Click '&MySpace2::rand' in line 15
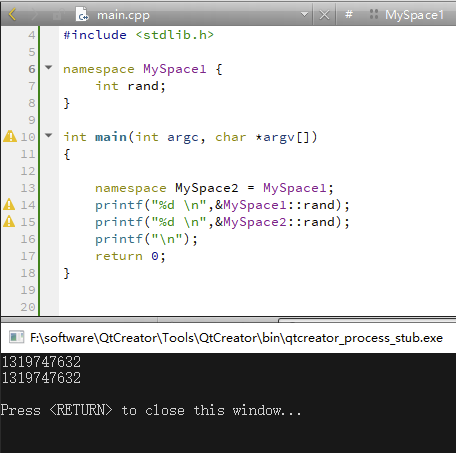Screen dimensions: 456x453 [x=275, y=222]
